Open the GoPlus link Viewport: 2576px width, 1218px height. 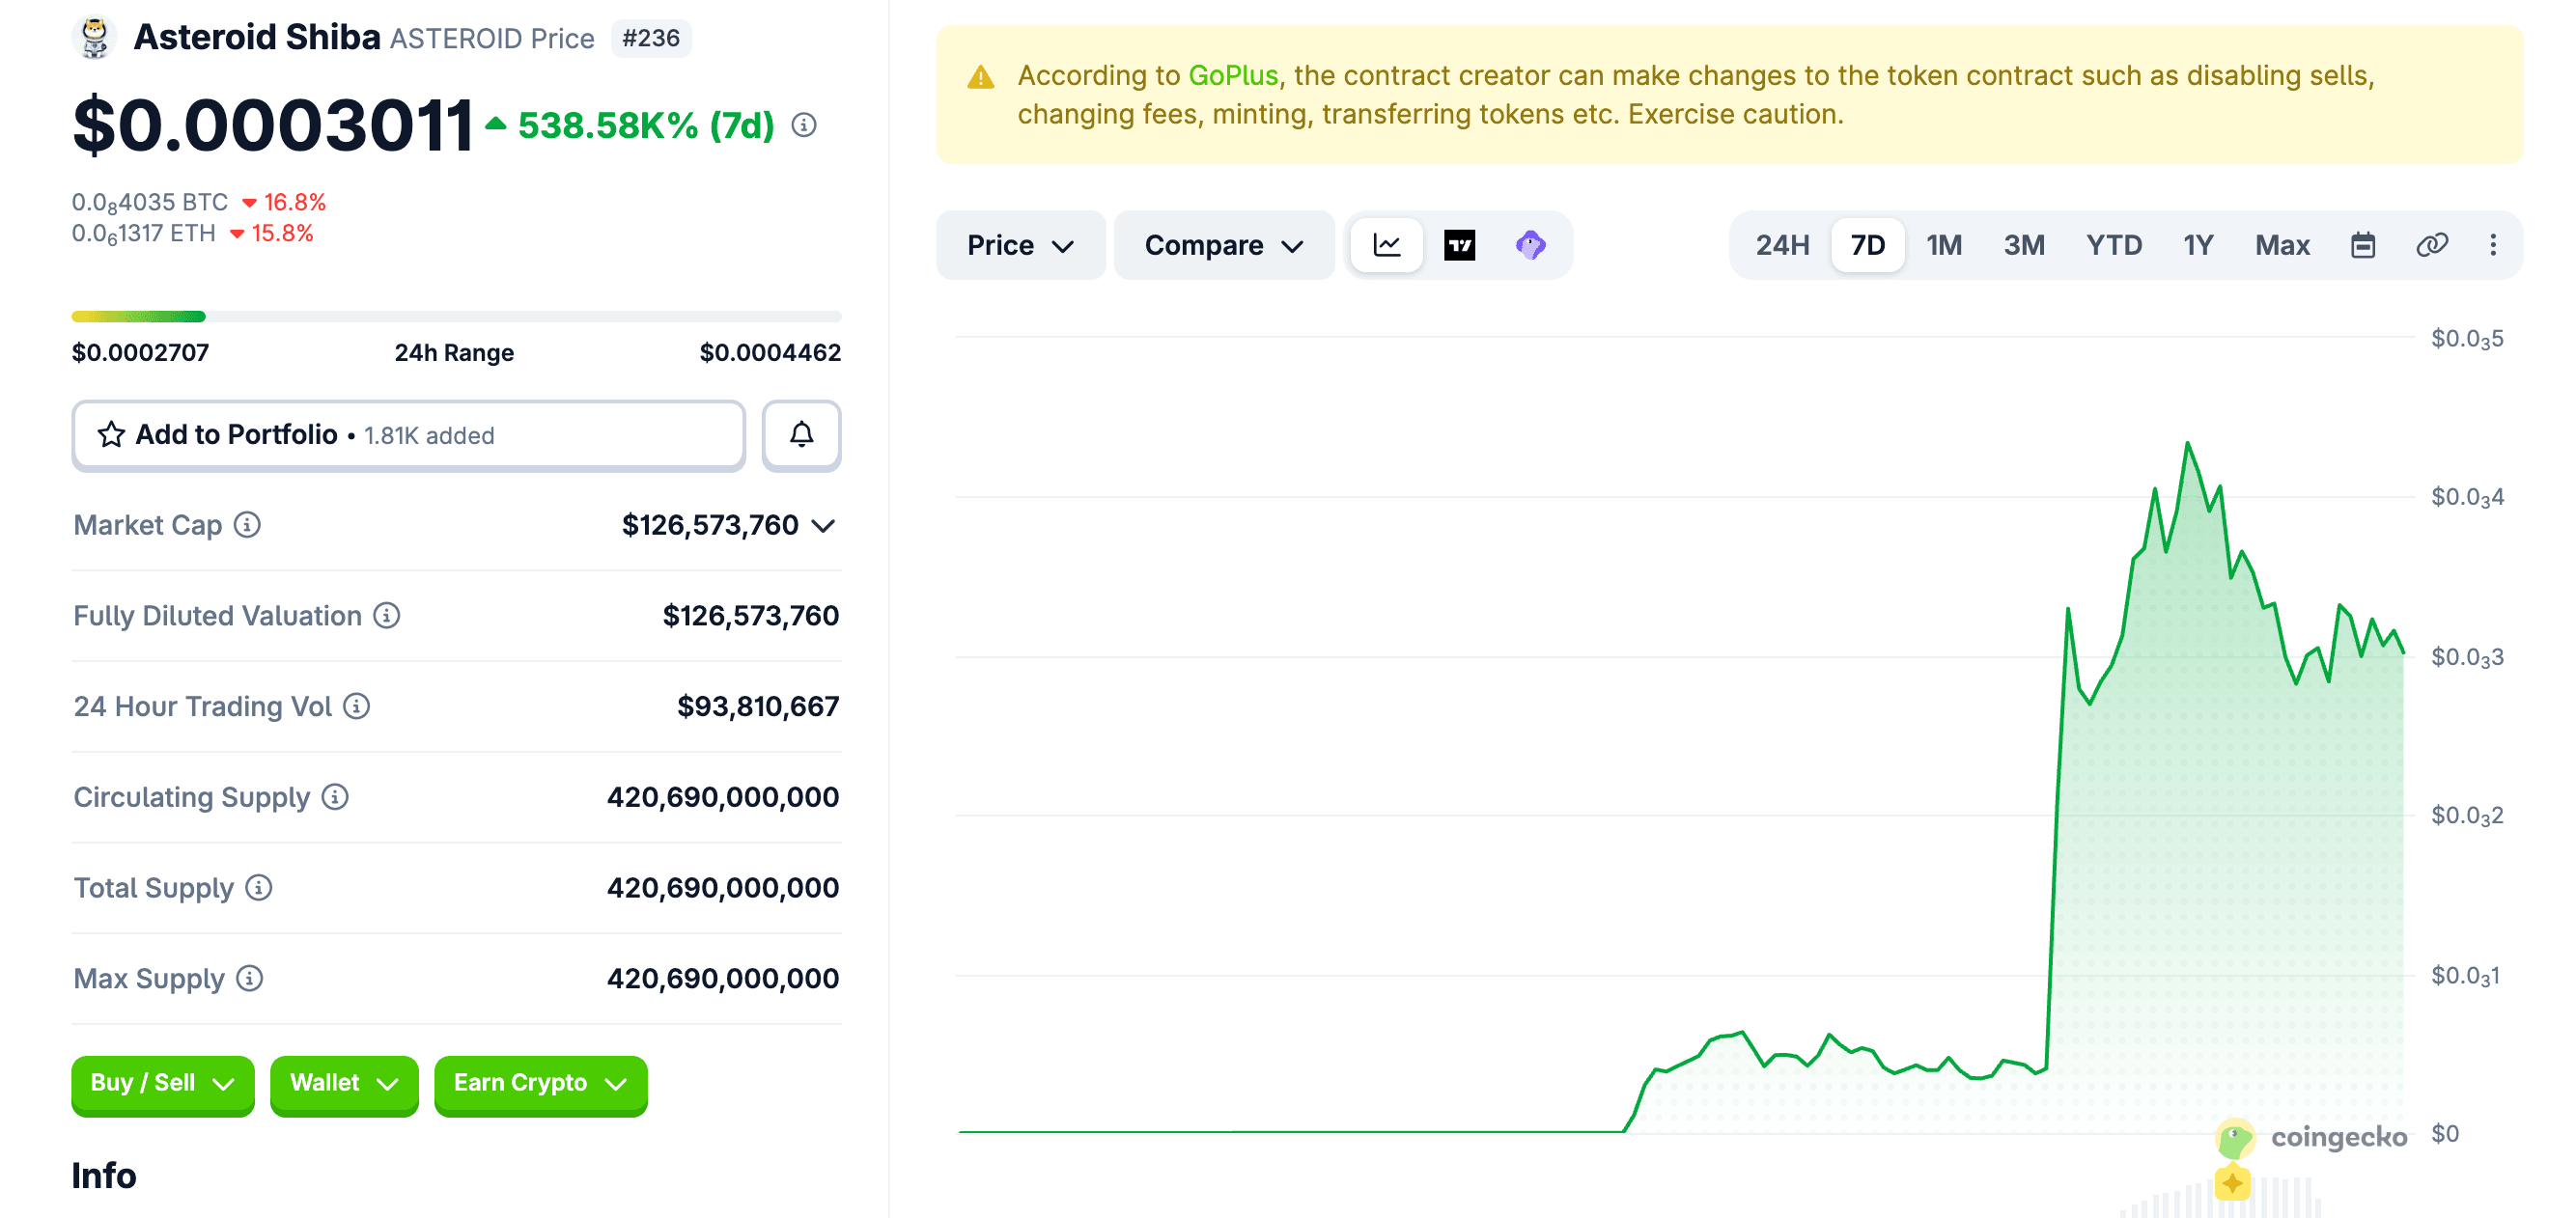click(1233, 75)
